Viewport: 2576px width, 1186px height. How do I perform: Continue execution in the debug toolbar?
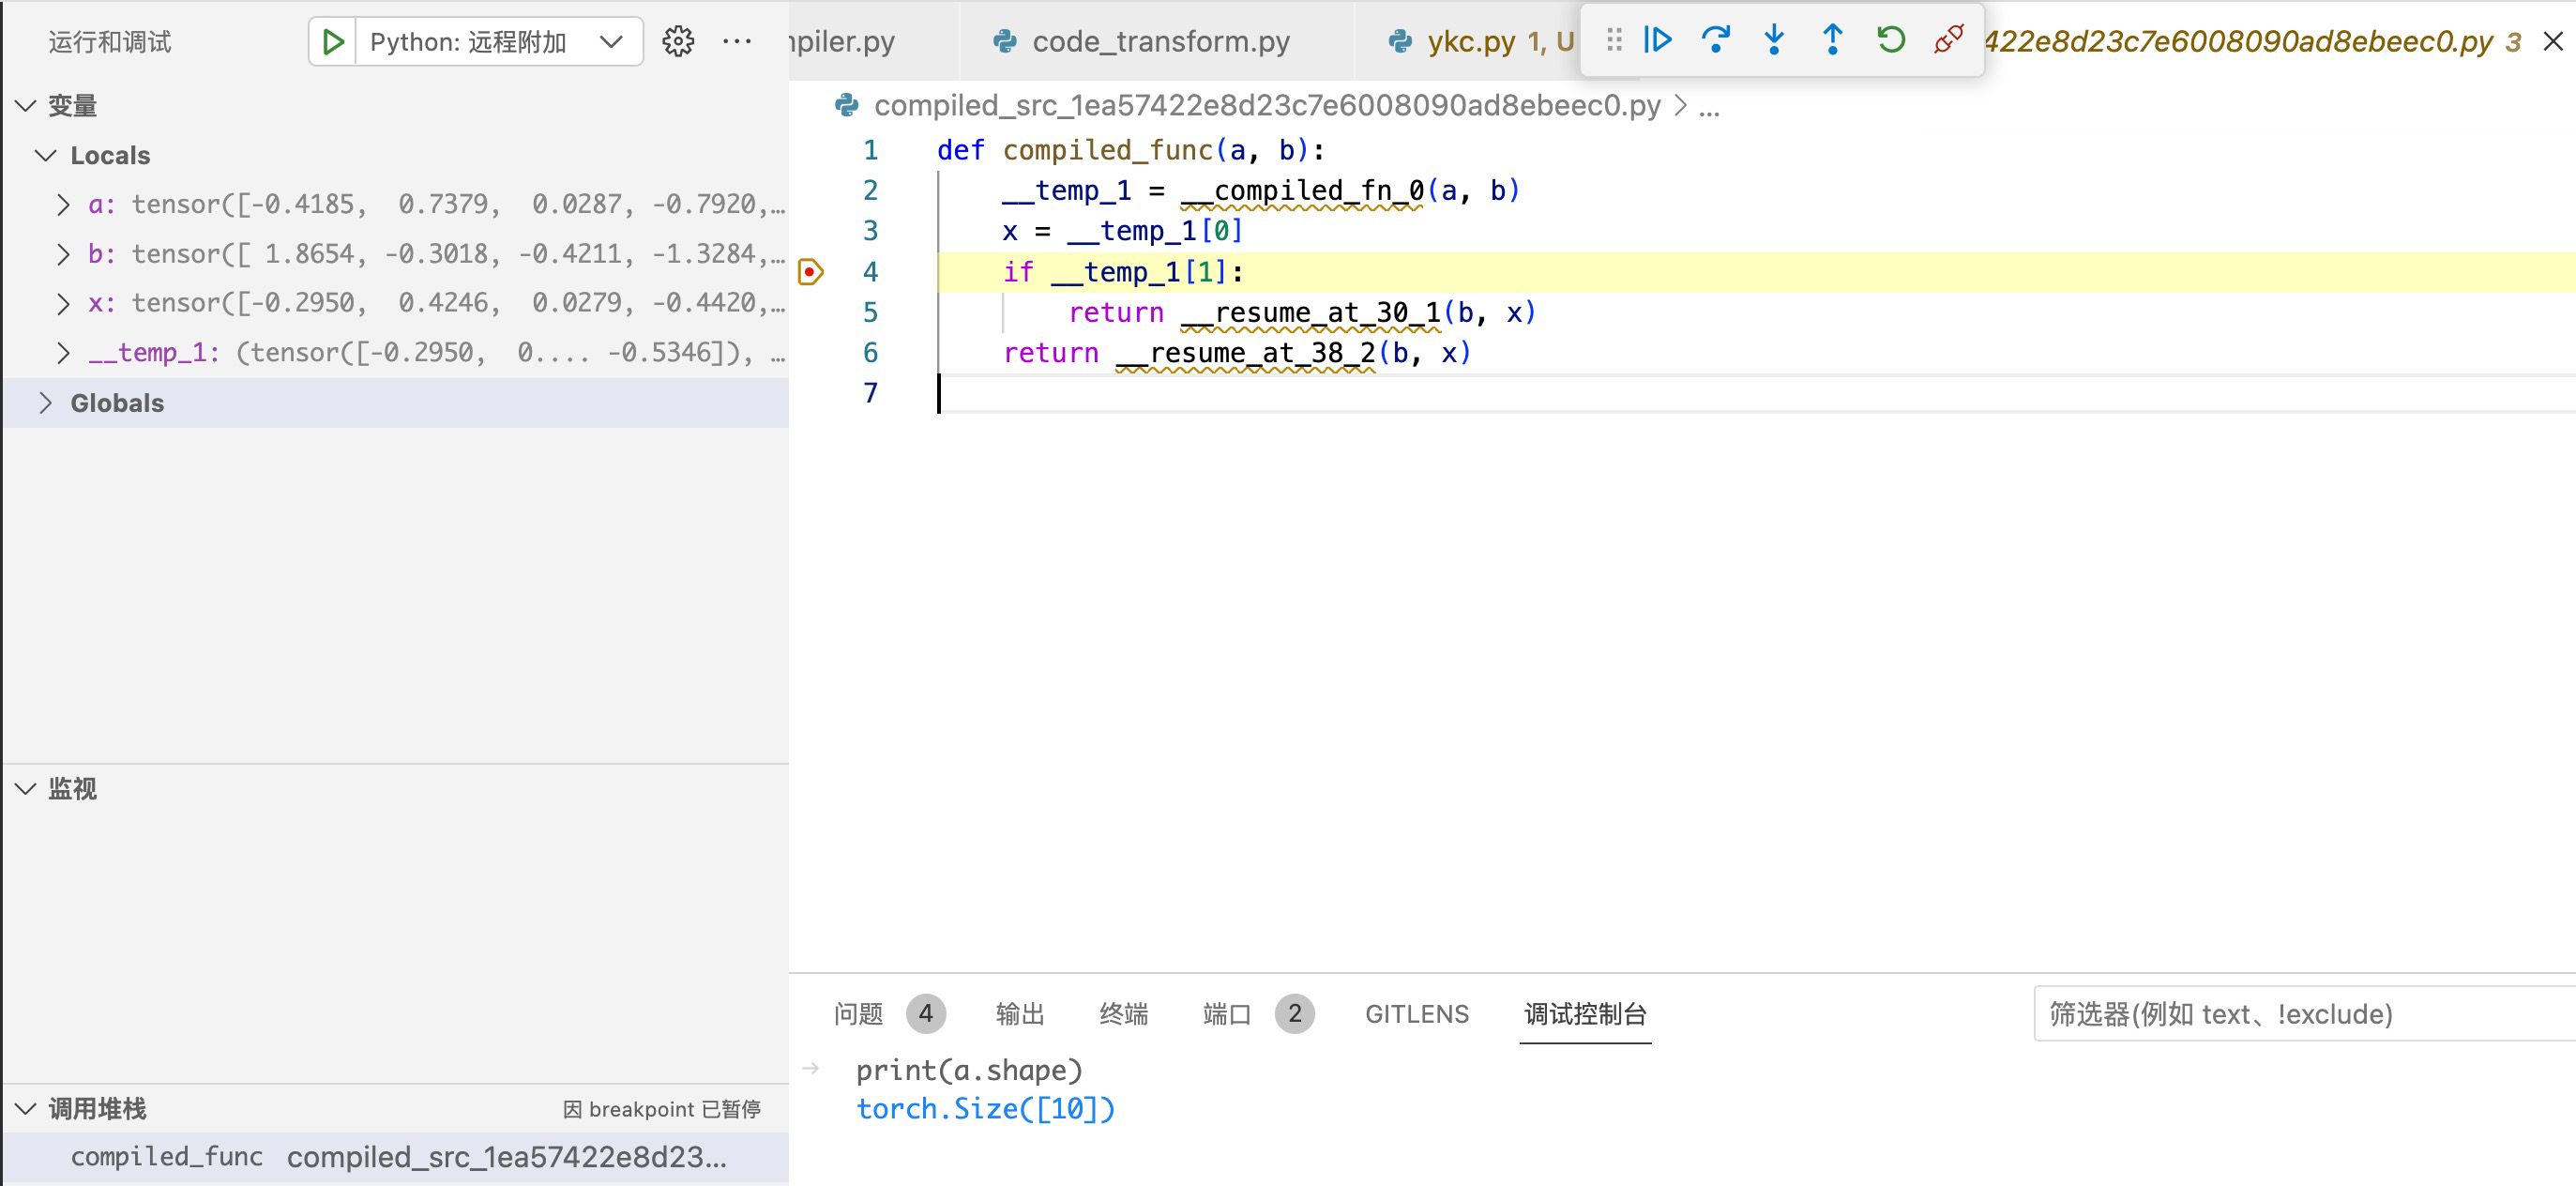coord(1657,40)
